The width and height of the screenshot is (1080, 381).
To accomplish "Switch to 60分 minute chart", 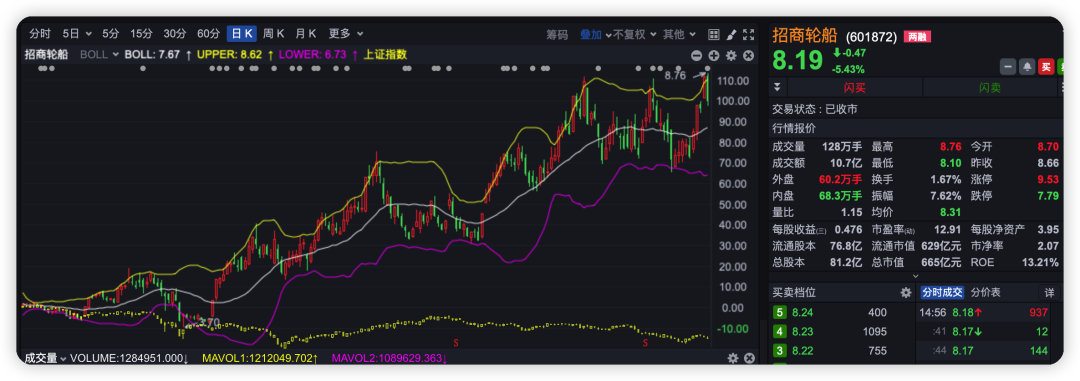I will point(209,34).
